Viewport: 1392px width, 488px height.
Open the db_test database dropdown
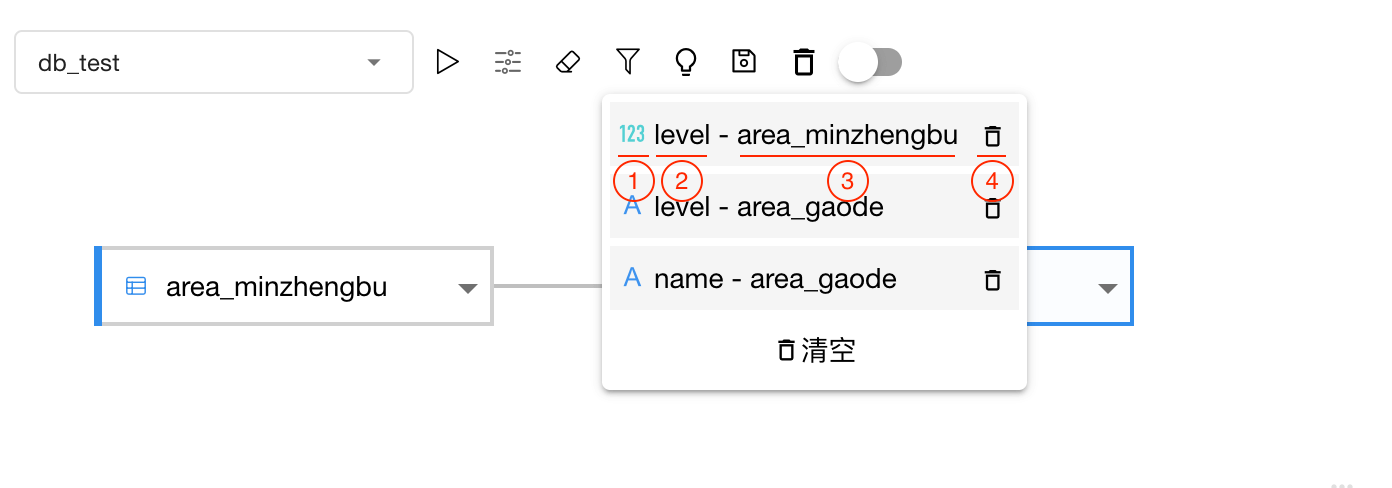(x=214, y=62)
